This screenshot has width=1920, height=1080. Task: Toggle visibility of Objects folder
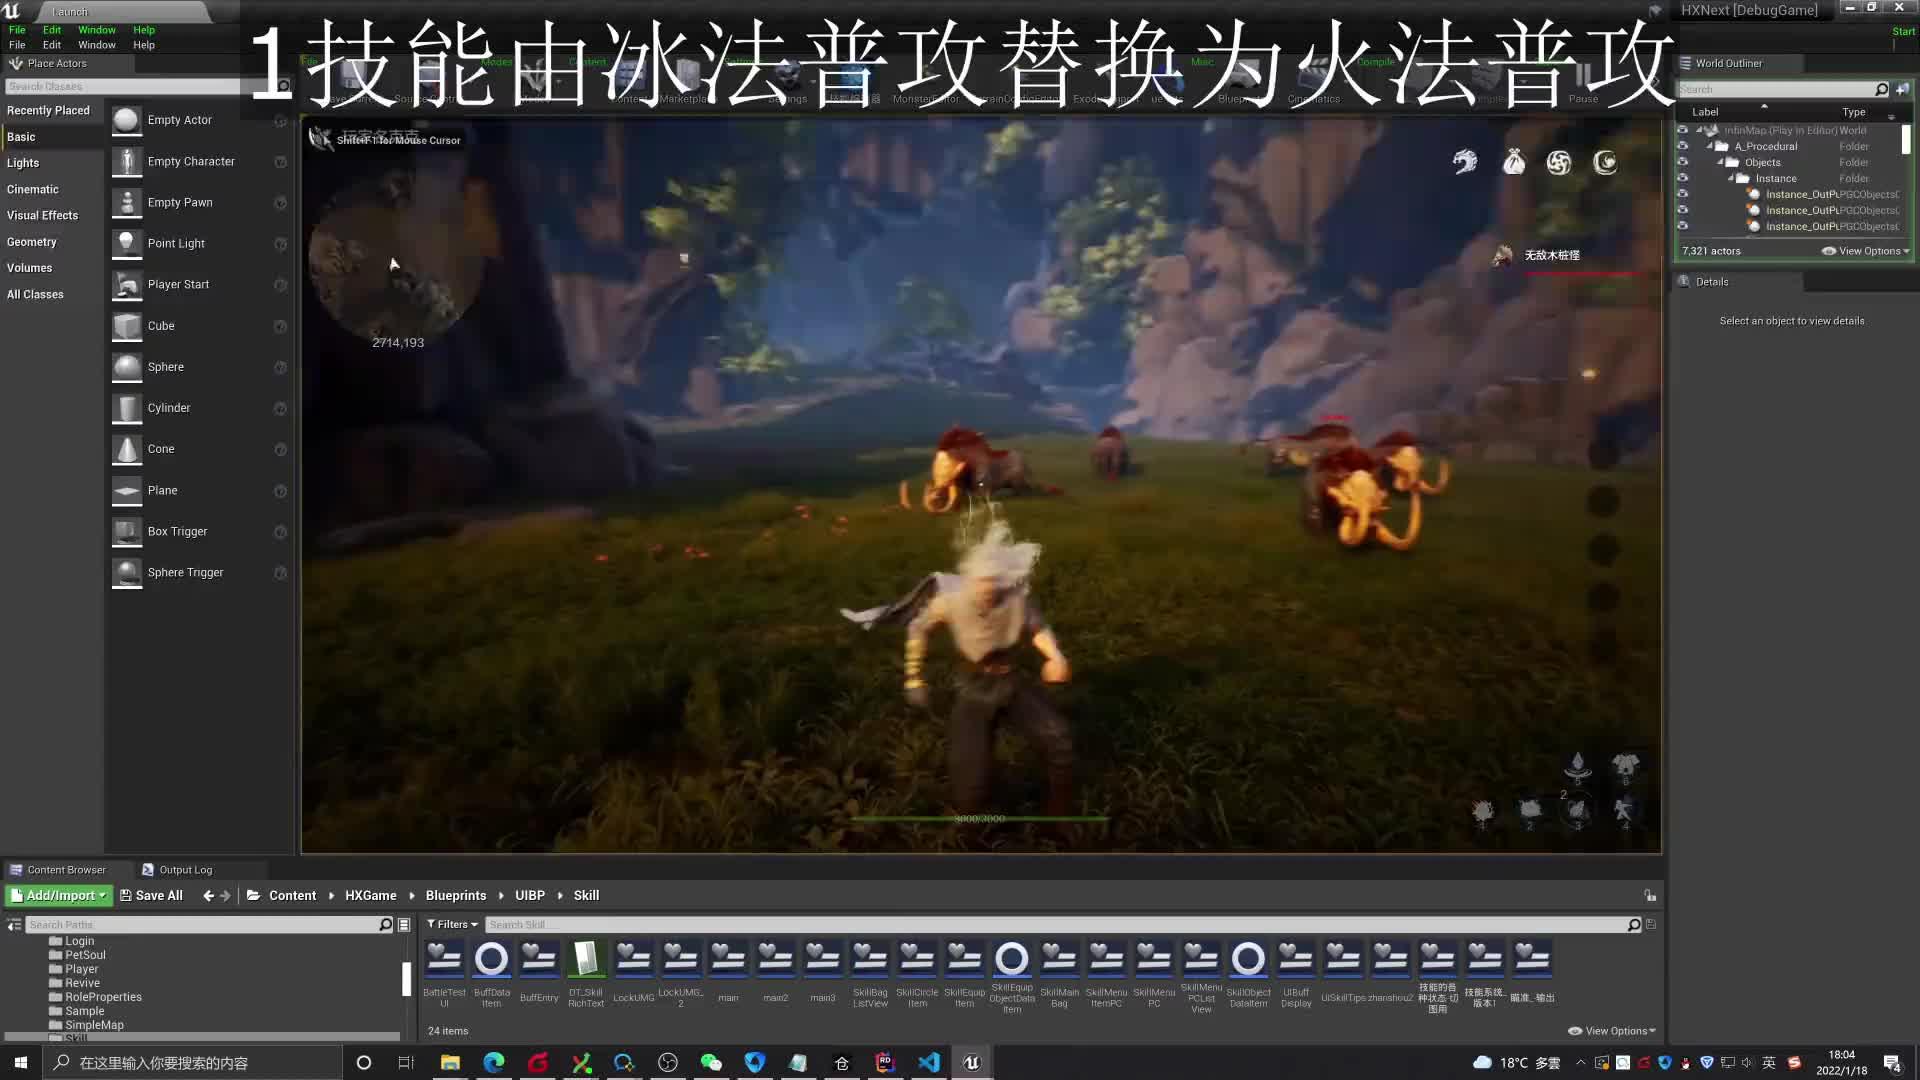click(1682, 162)
